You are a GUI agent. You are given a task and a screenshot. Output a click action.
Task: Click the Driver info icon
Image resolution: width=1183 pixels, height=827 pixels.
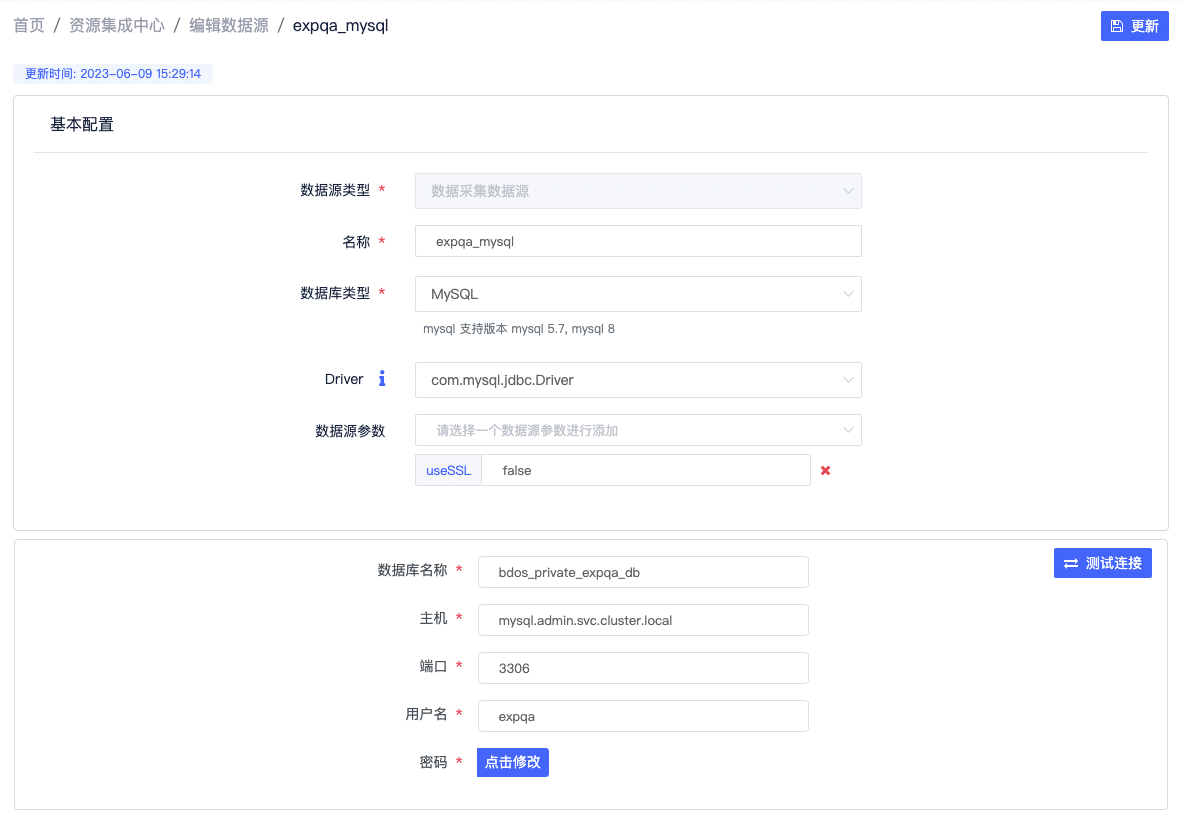coord(382,379)
